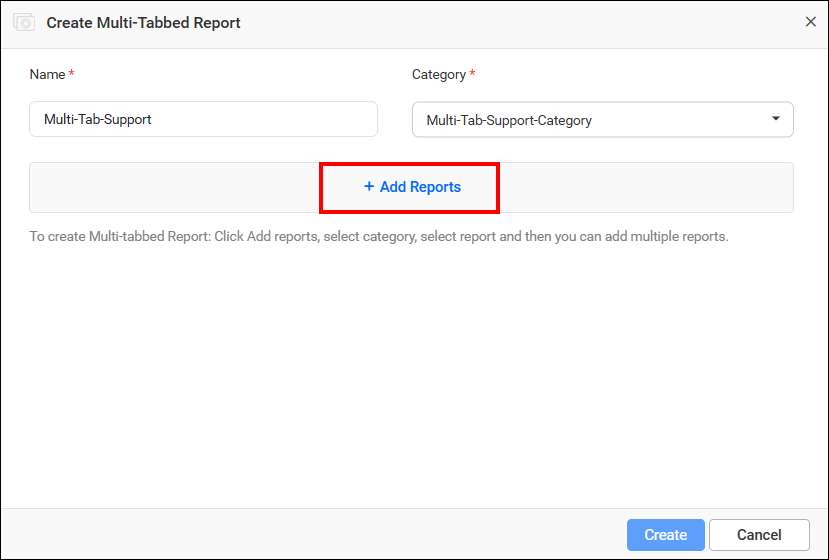Screen dimensions: 829x560
Task: Click the Category label
Action: coord(439,75)
